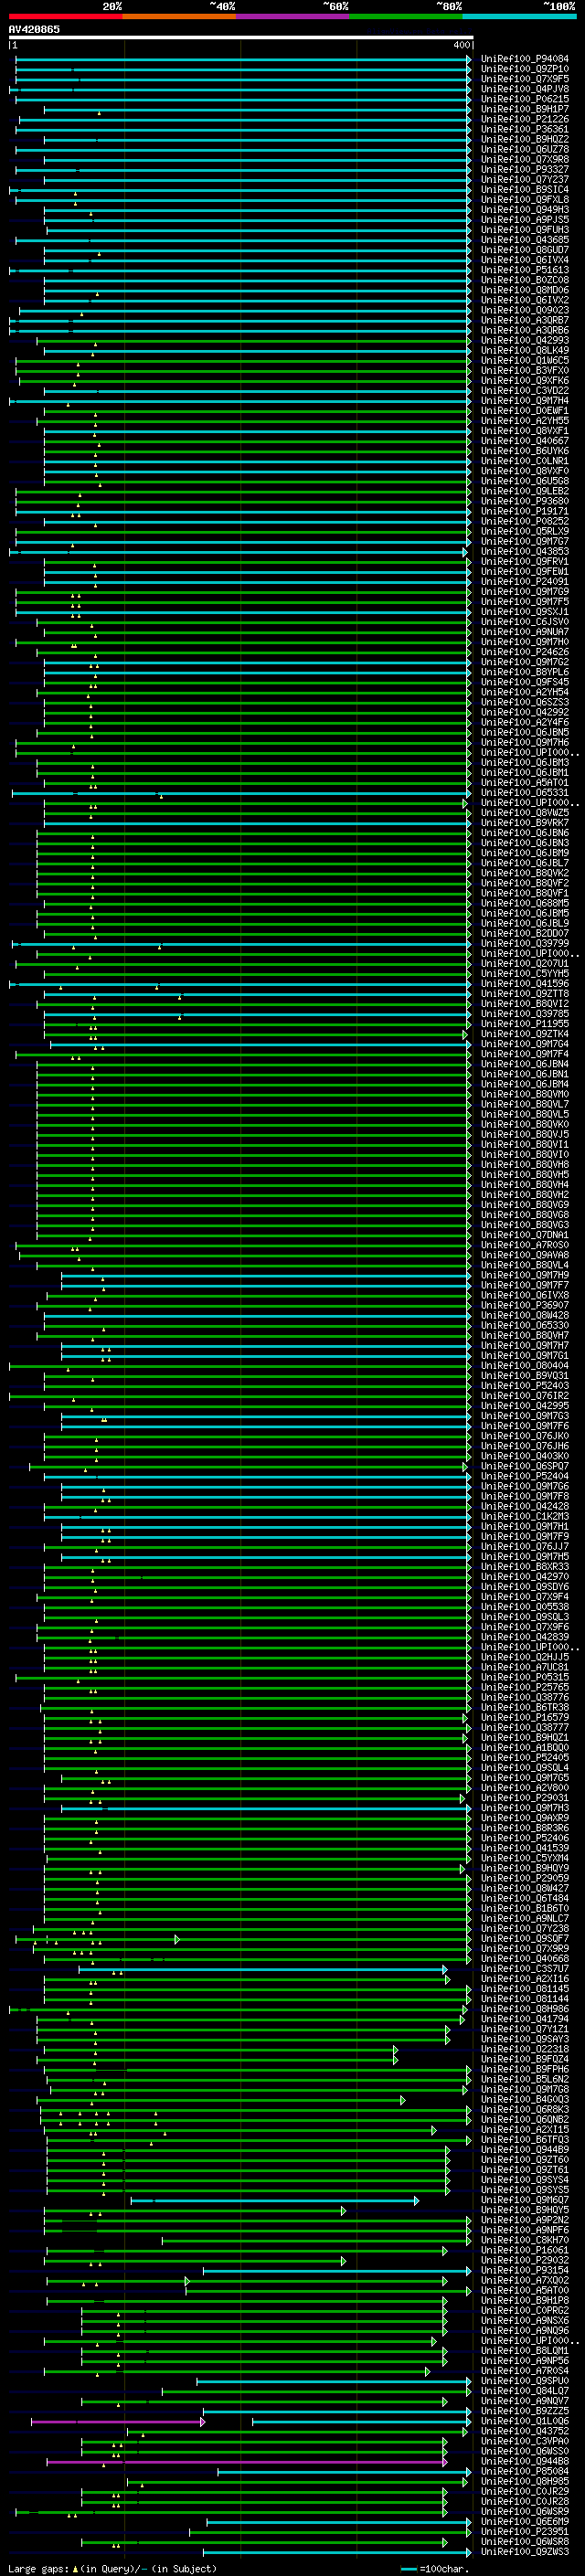Click label UniRef100_Q403K0
This screenshot has height=2576, width=585.
point(525,1456)
